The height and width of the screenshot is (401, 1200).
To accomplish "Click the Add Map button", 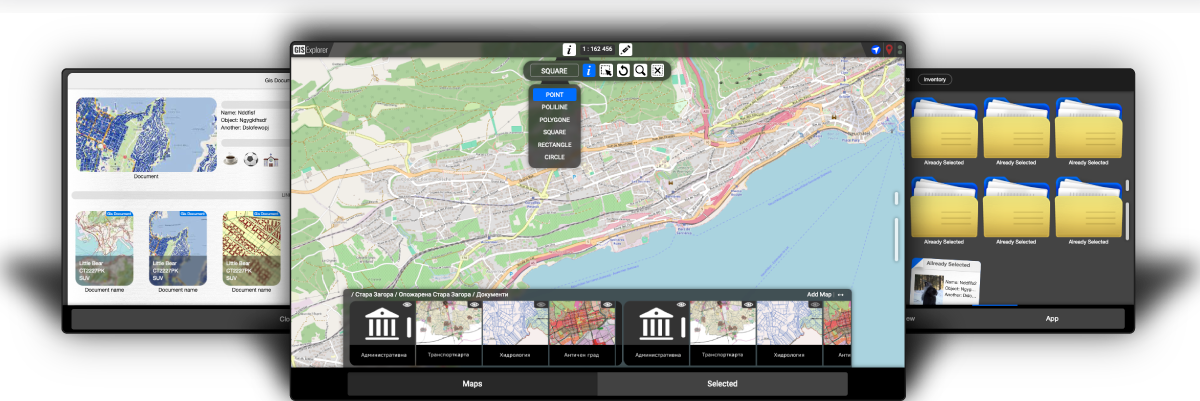I will click(x=819, y=294).
